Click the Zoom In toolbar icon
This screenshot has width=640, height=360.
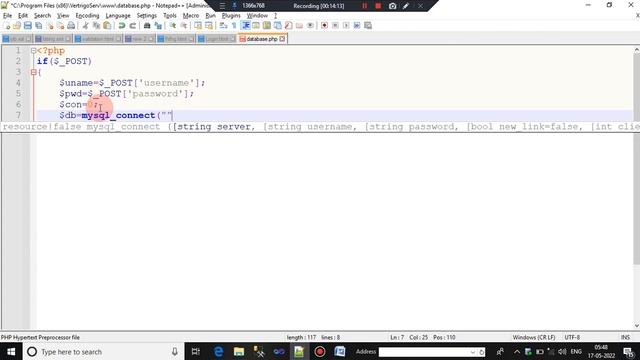click(172, 25)
